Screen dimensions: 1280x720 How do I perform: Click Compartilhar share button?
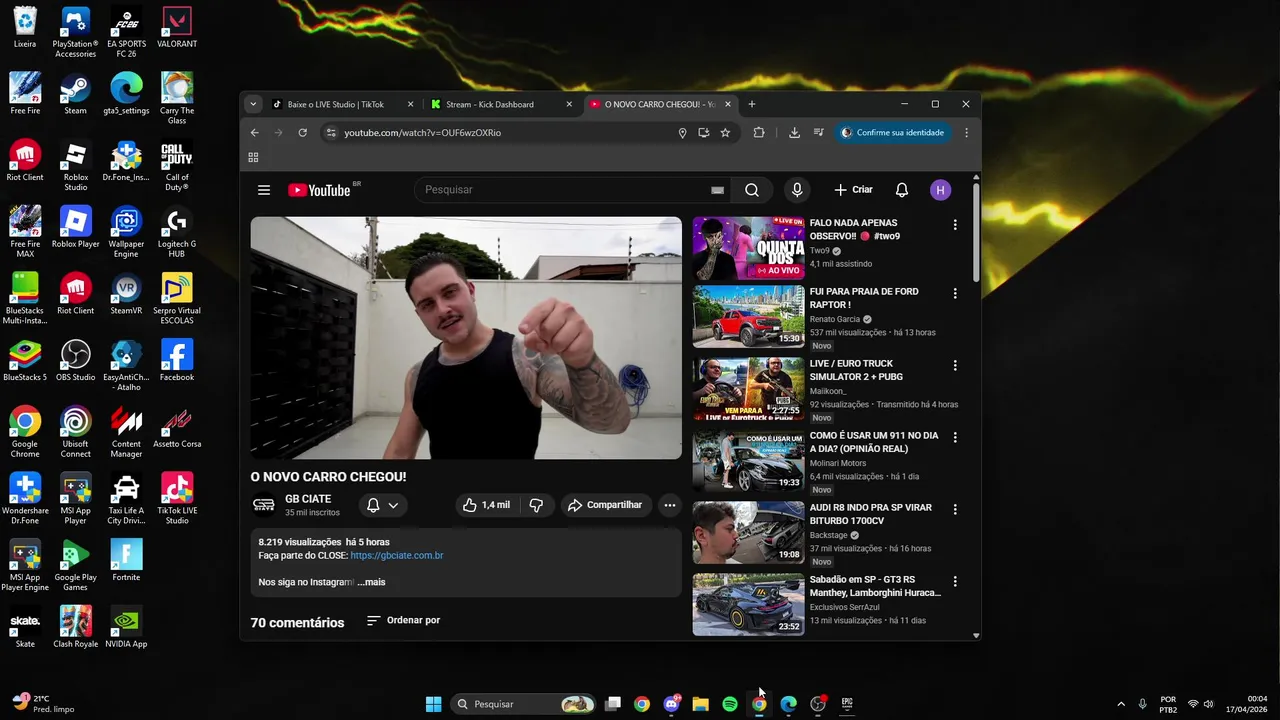(x=606, y=505)
